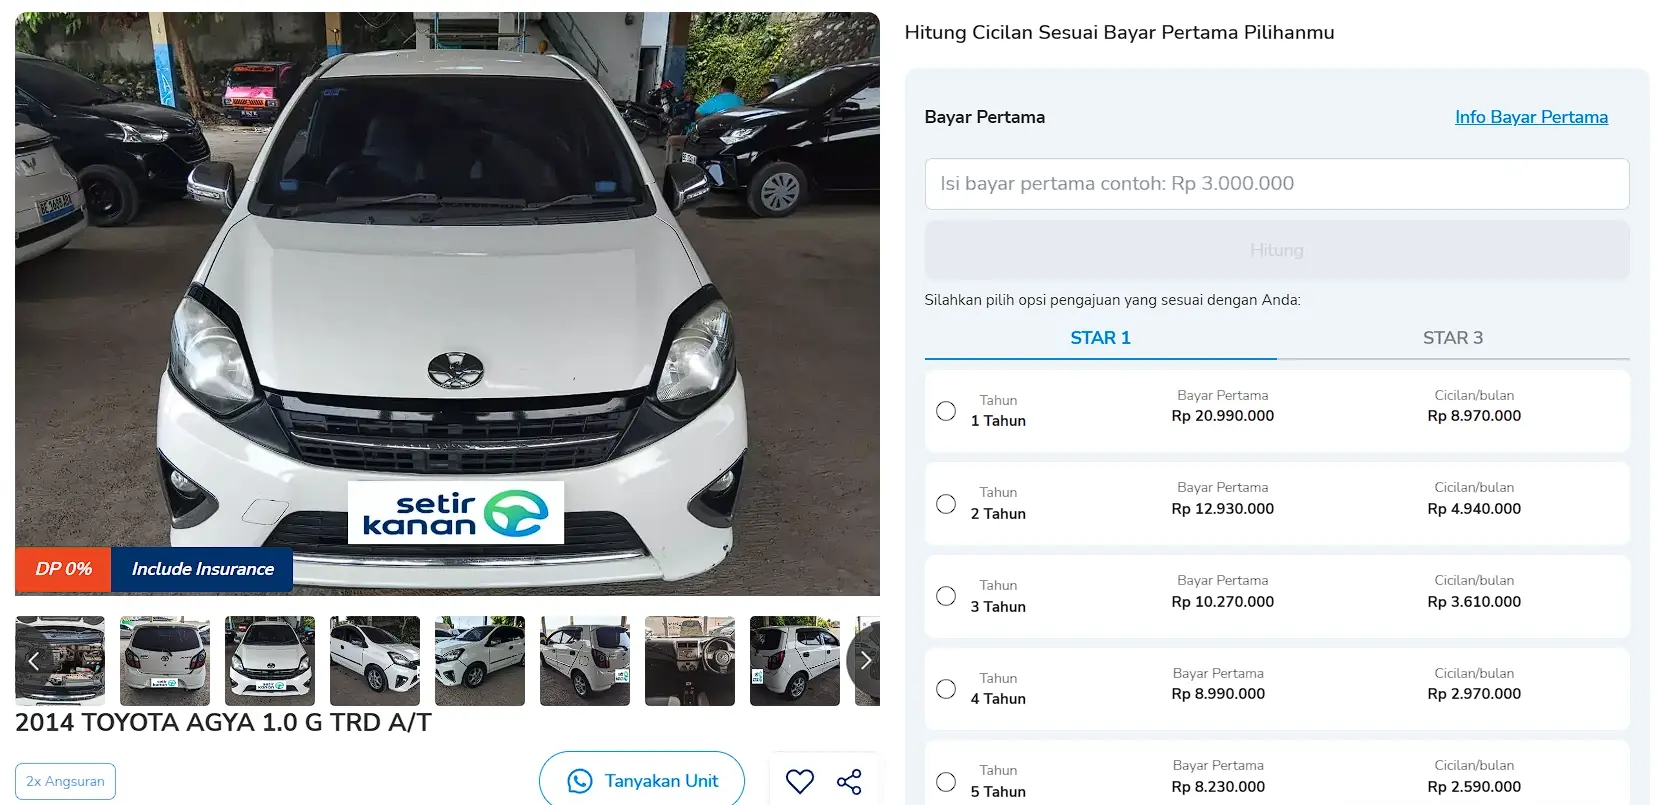Click the 2x Angsuran tag
The width and height of the screenshot is (1663, 805).
coord(65,781)
